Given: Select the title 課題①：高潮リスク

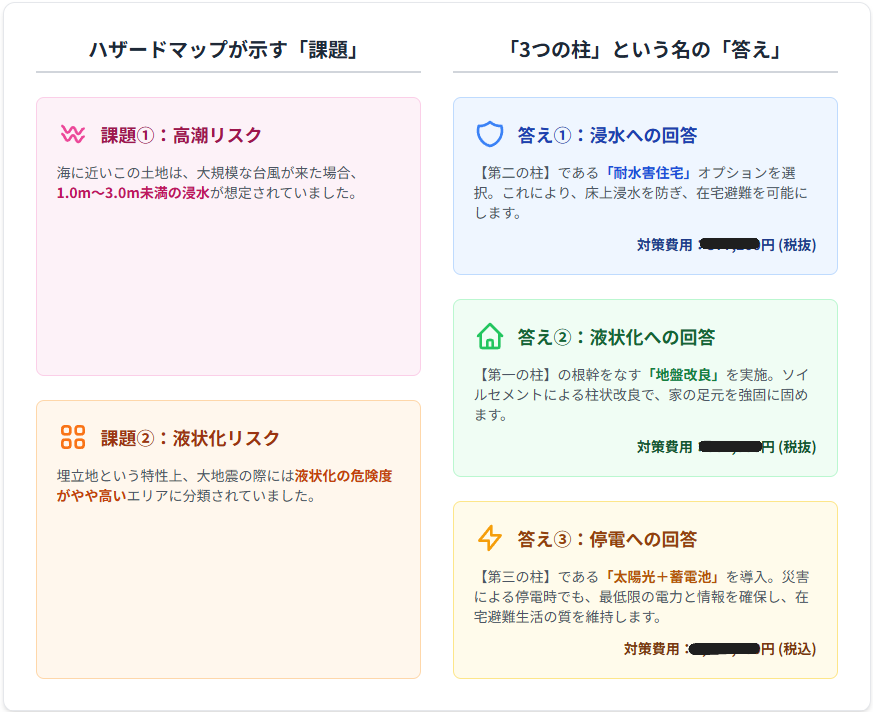Looking at the screenshot, I should point(181,135).
